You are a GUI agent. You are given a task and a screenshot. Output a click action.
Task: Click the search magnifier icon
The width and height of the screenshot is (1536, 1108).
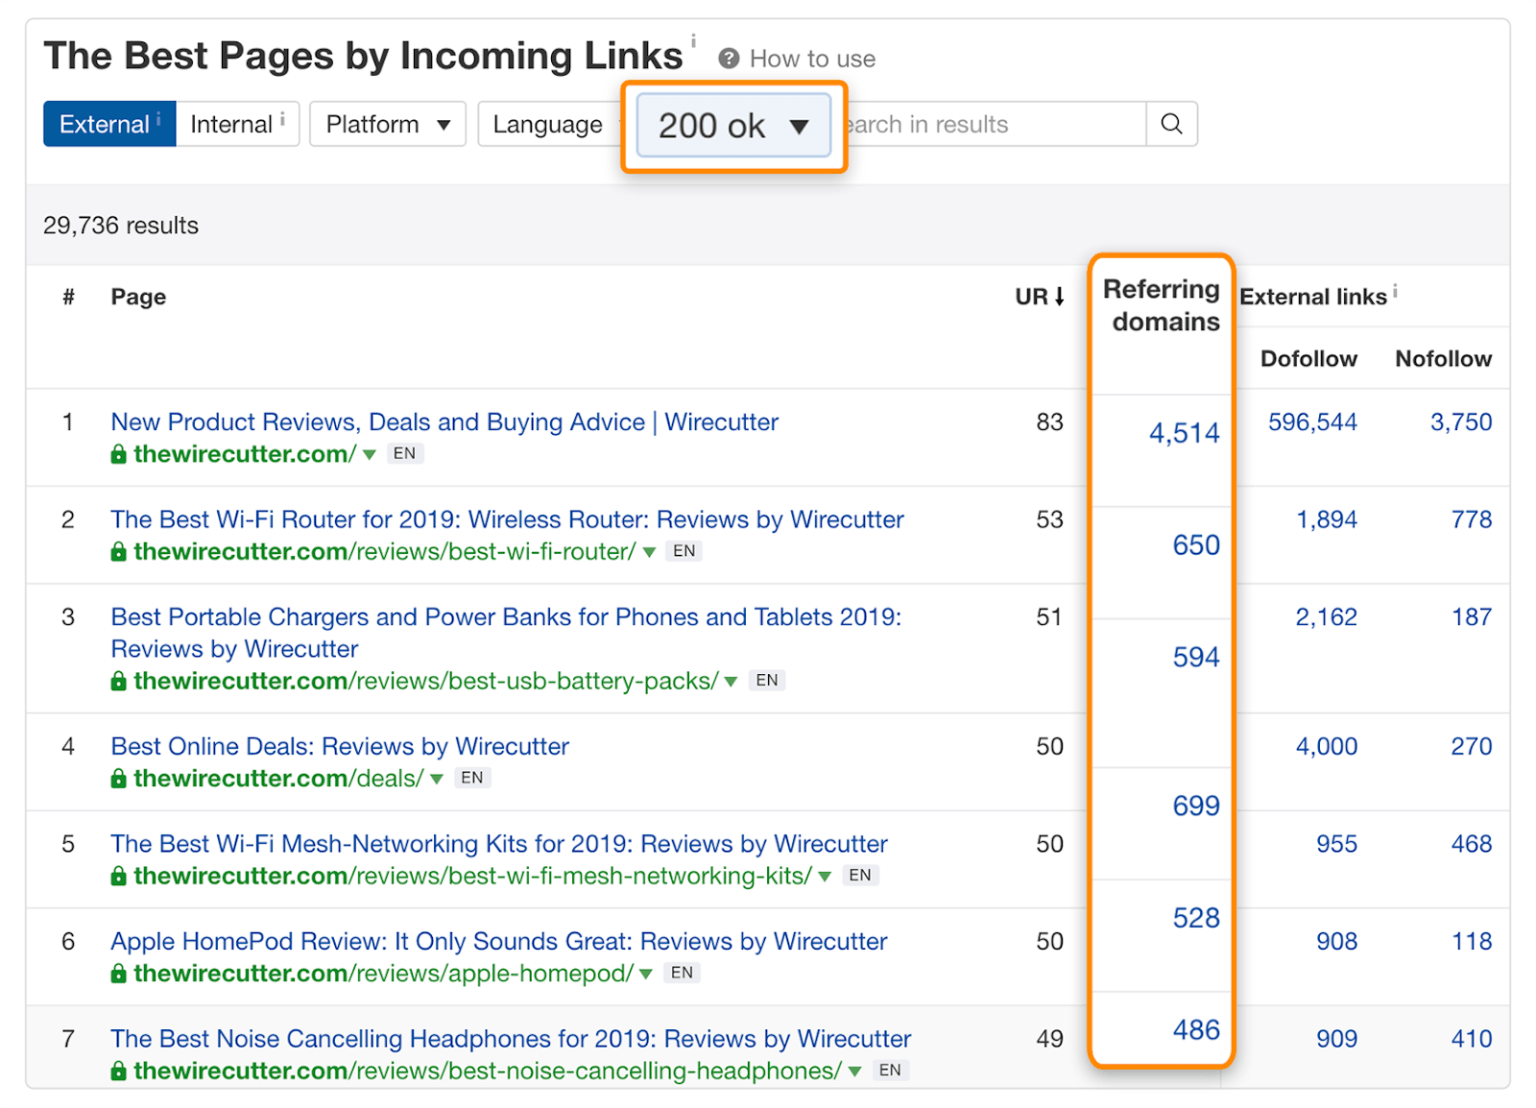(x=1170, y=124)
